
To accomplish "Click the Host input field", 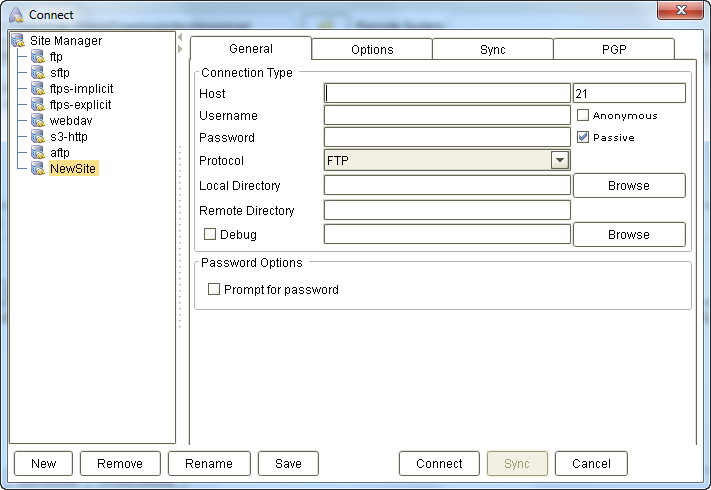I will pyautogui.click(x=447, y=93).
